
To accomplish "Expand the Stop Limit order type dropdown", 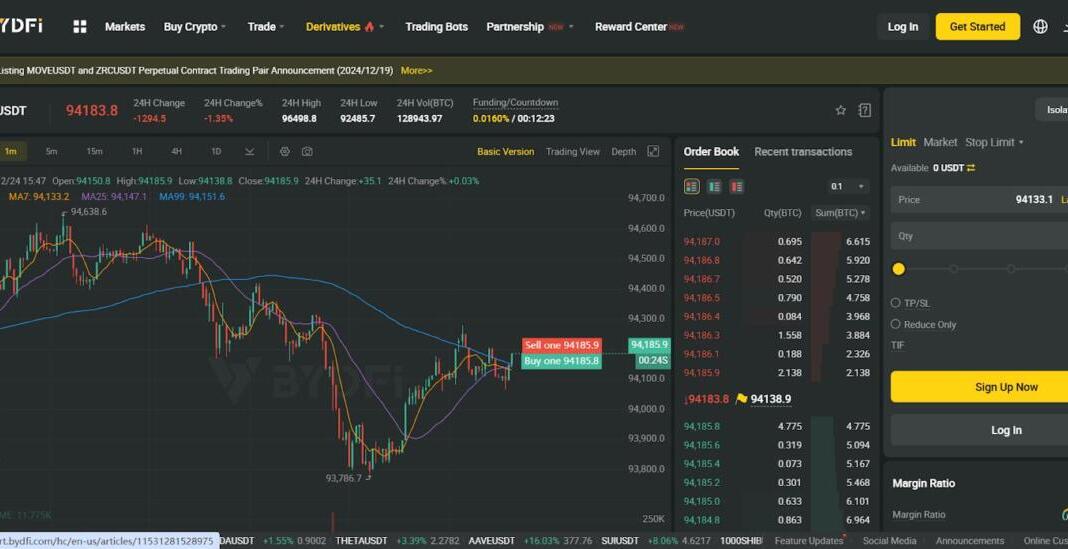I will 994,142.
